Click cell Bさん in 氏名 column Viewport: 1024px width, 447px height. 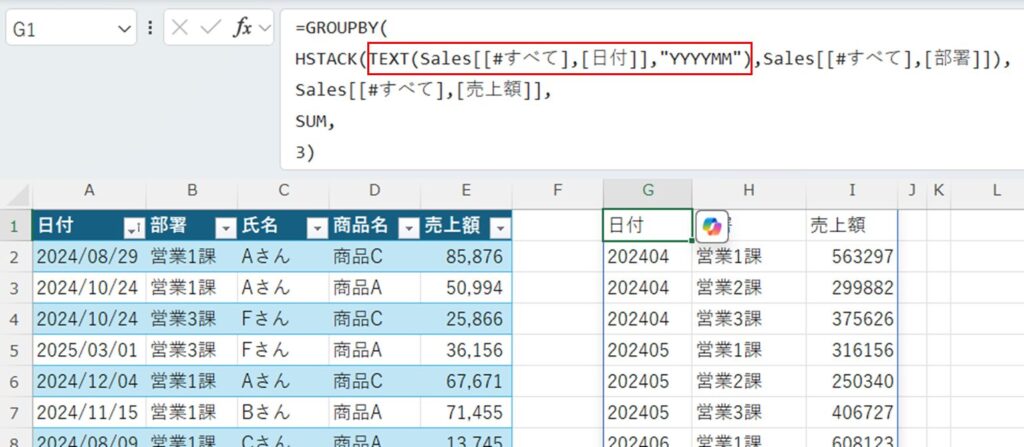click(x=283, y=412)
